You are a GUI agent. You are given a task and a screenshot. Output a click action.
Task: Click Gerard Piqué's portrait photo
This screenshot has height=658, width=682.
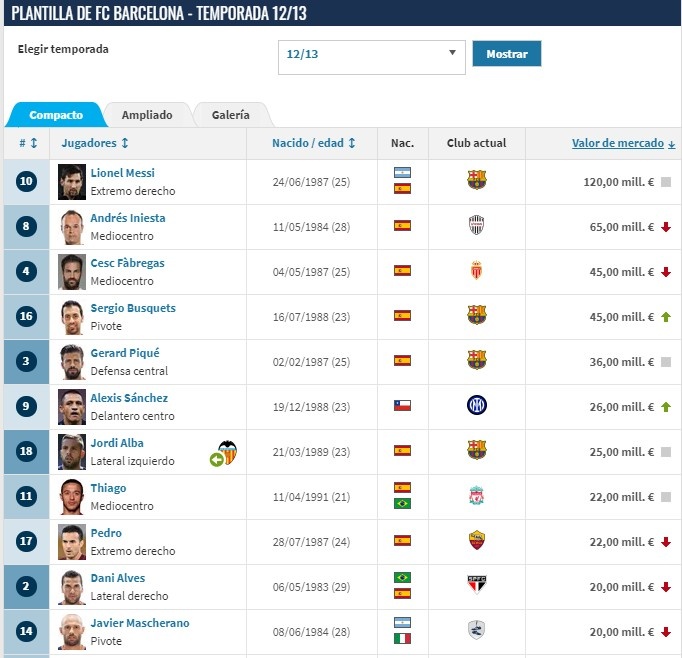point(72,362)
